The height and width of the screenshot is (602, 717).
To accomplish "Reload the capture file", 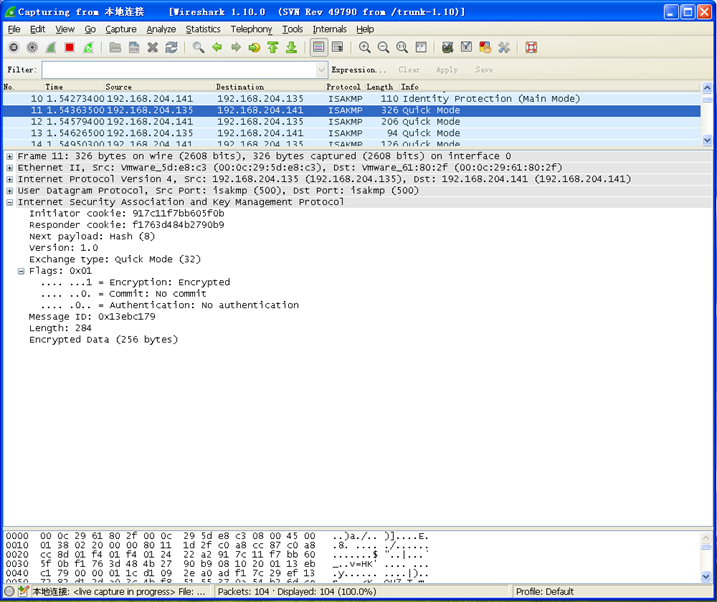I will [x=171, y=47].
